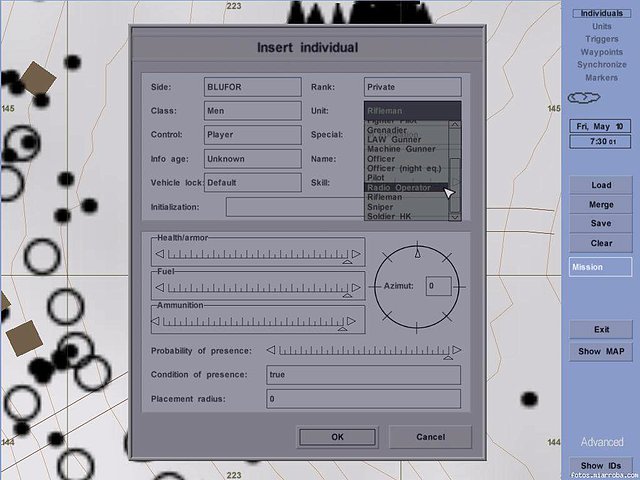Click Condition of presence field
Viewport: 640px width, 480px height.
tap(363, 375)
